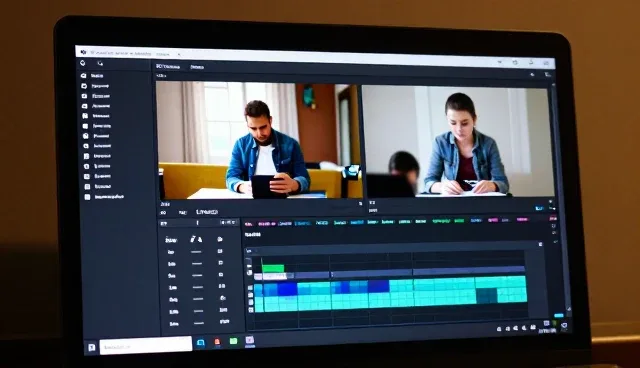Viewport: 640px width, 368px height.
Task: Click the white taskbar search box
Action: click(145, 345)
